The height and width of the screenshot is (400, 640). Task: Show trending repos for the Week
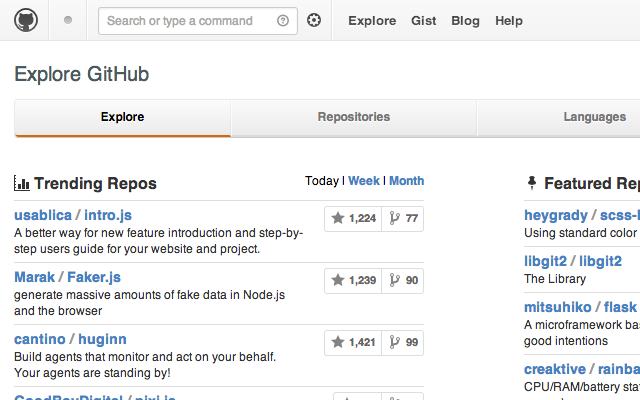coord(364,181)
